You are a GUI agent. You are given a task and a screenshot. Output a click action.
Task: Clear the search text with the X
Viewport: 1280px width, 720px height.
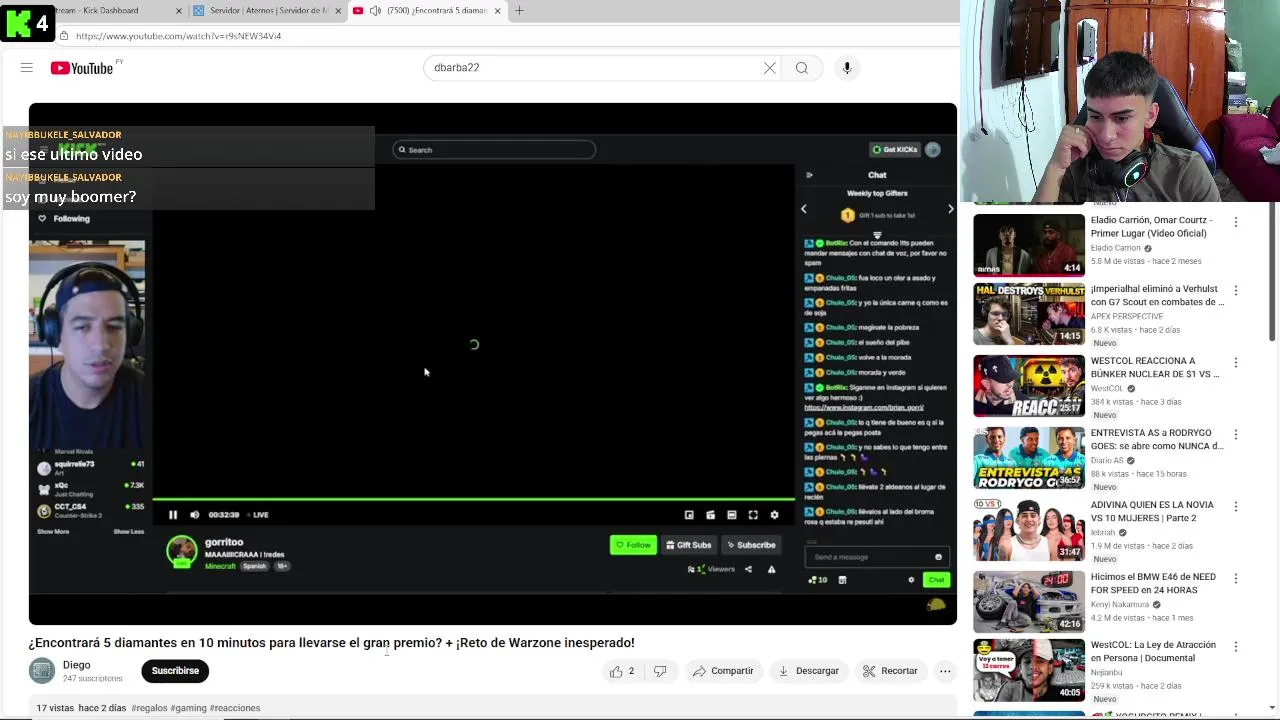769,68
